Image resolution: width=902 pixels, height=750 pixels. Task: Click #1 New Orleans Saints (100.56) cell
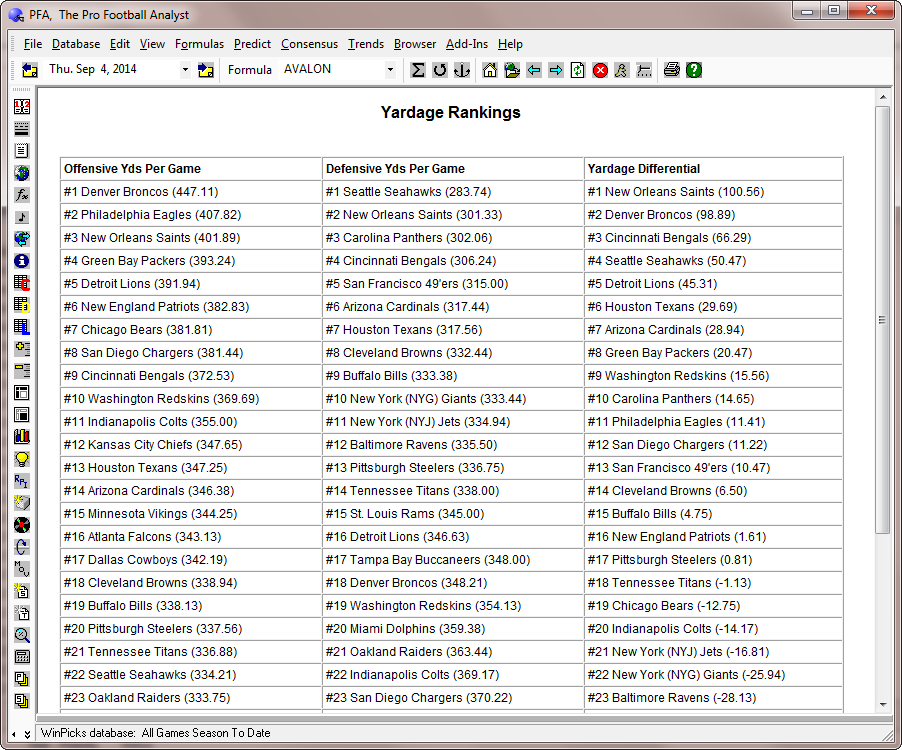pos(713,192)
